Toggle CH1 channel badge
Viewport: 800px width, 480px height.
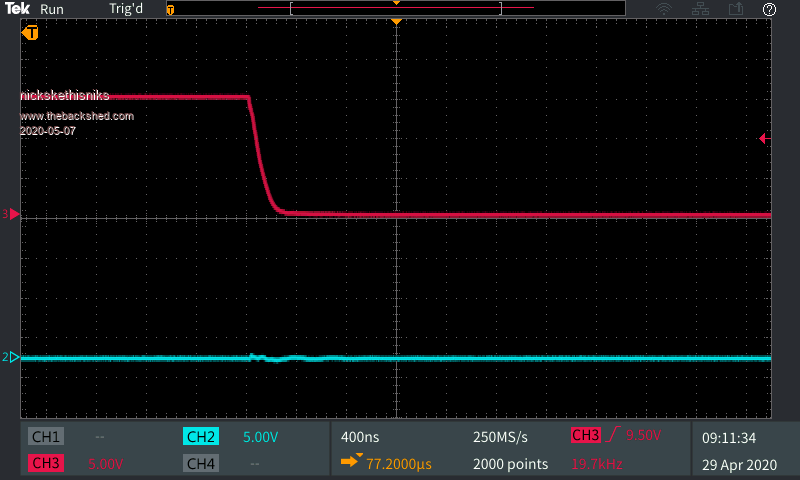[x=46, y=437]
